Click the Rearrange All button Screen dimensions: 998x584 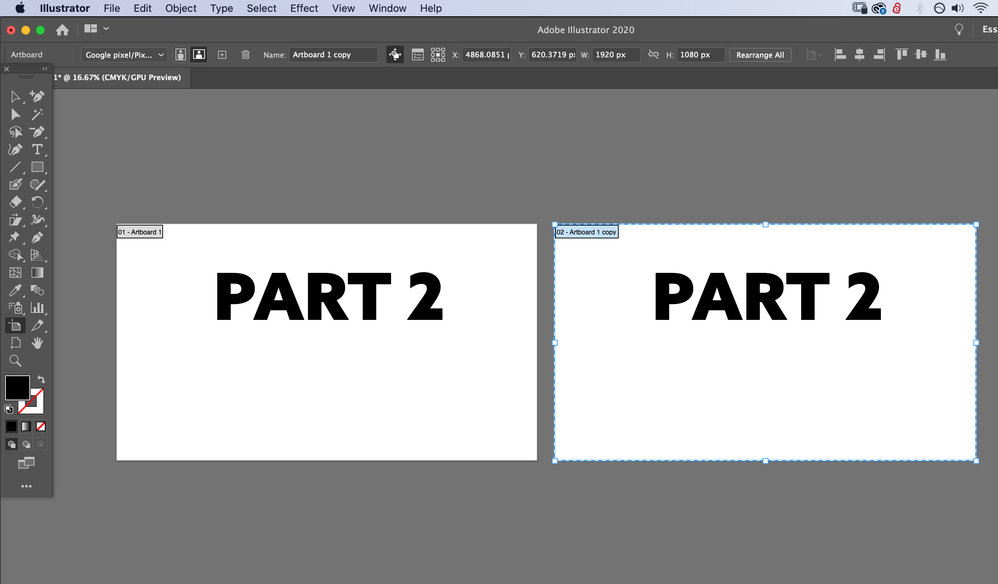762,54
